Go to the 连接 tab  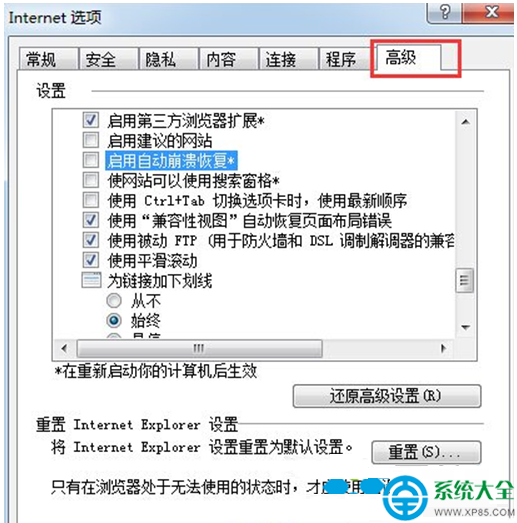point(288,59)
